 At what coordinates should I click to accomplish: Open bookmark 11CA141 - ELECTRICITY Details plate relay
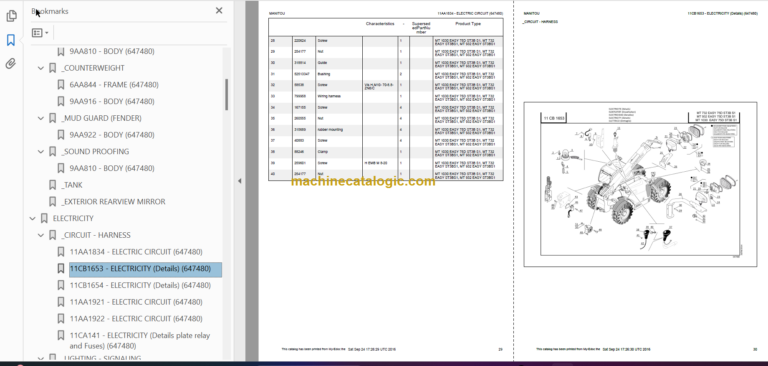click(x=140, y=341)
